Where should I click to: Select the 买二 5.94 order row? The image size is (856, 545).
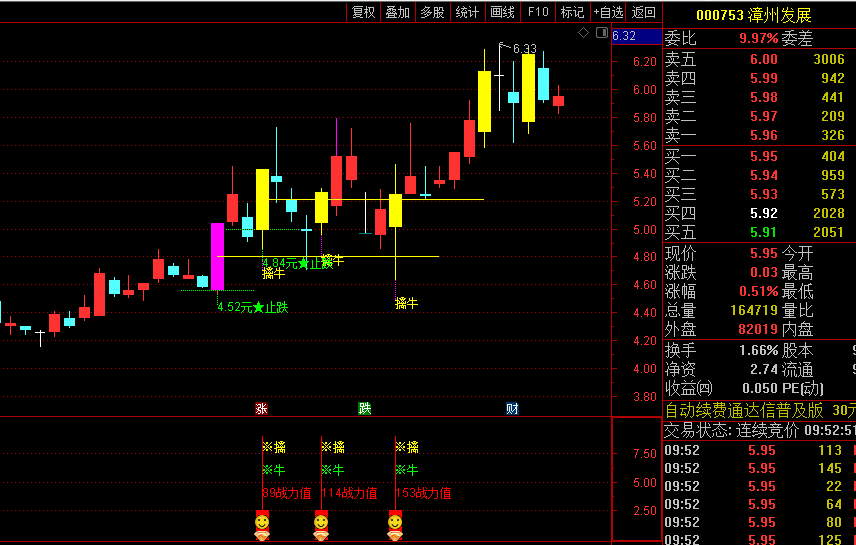point(759,175)
